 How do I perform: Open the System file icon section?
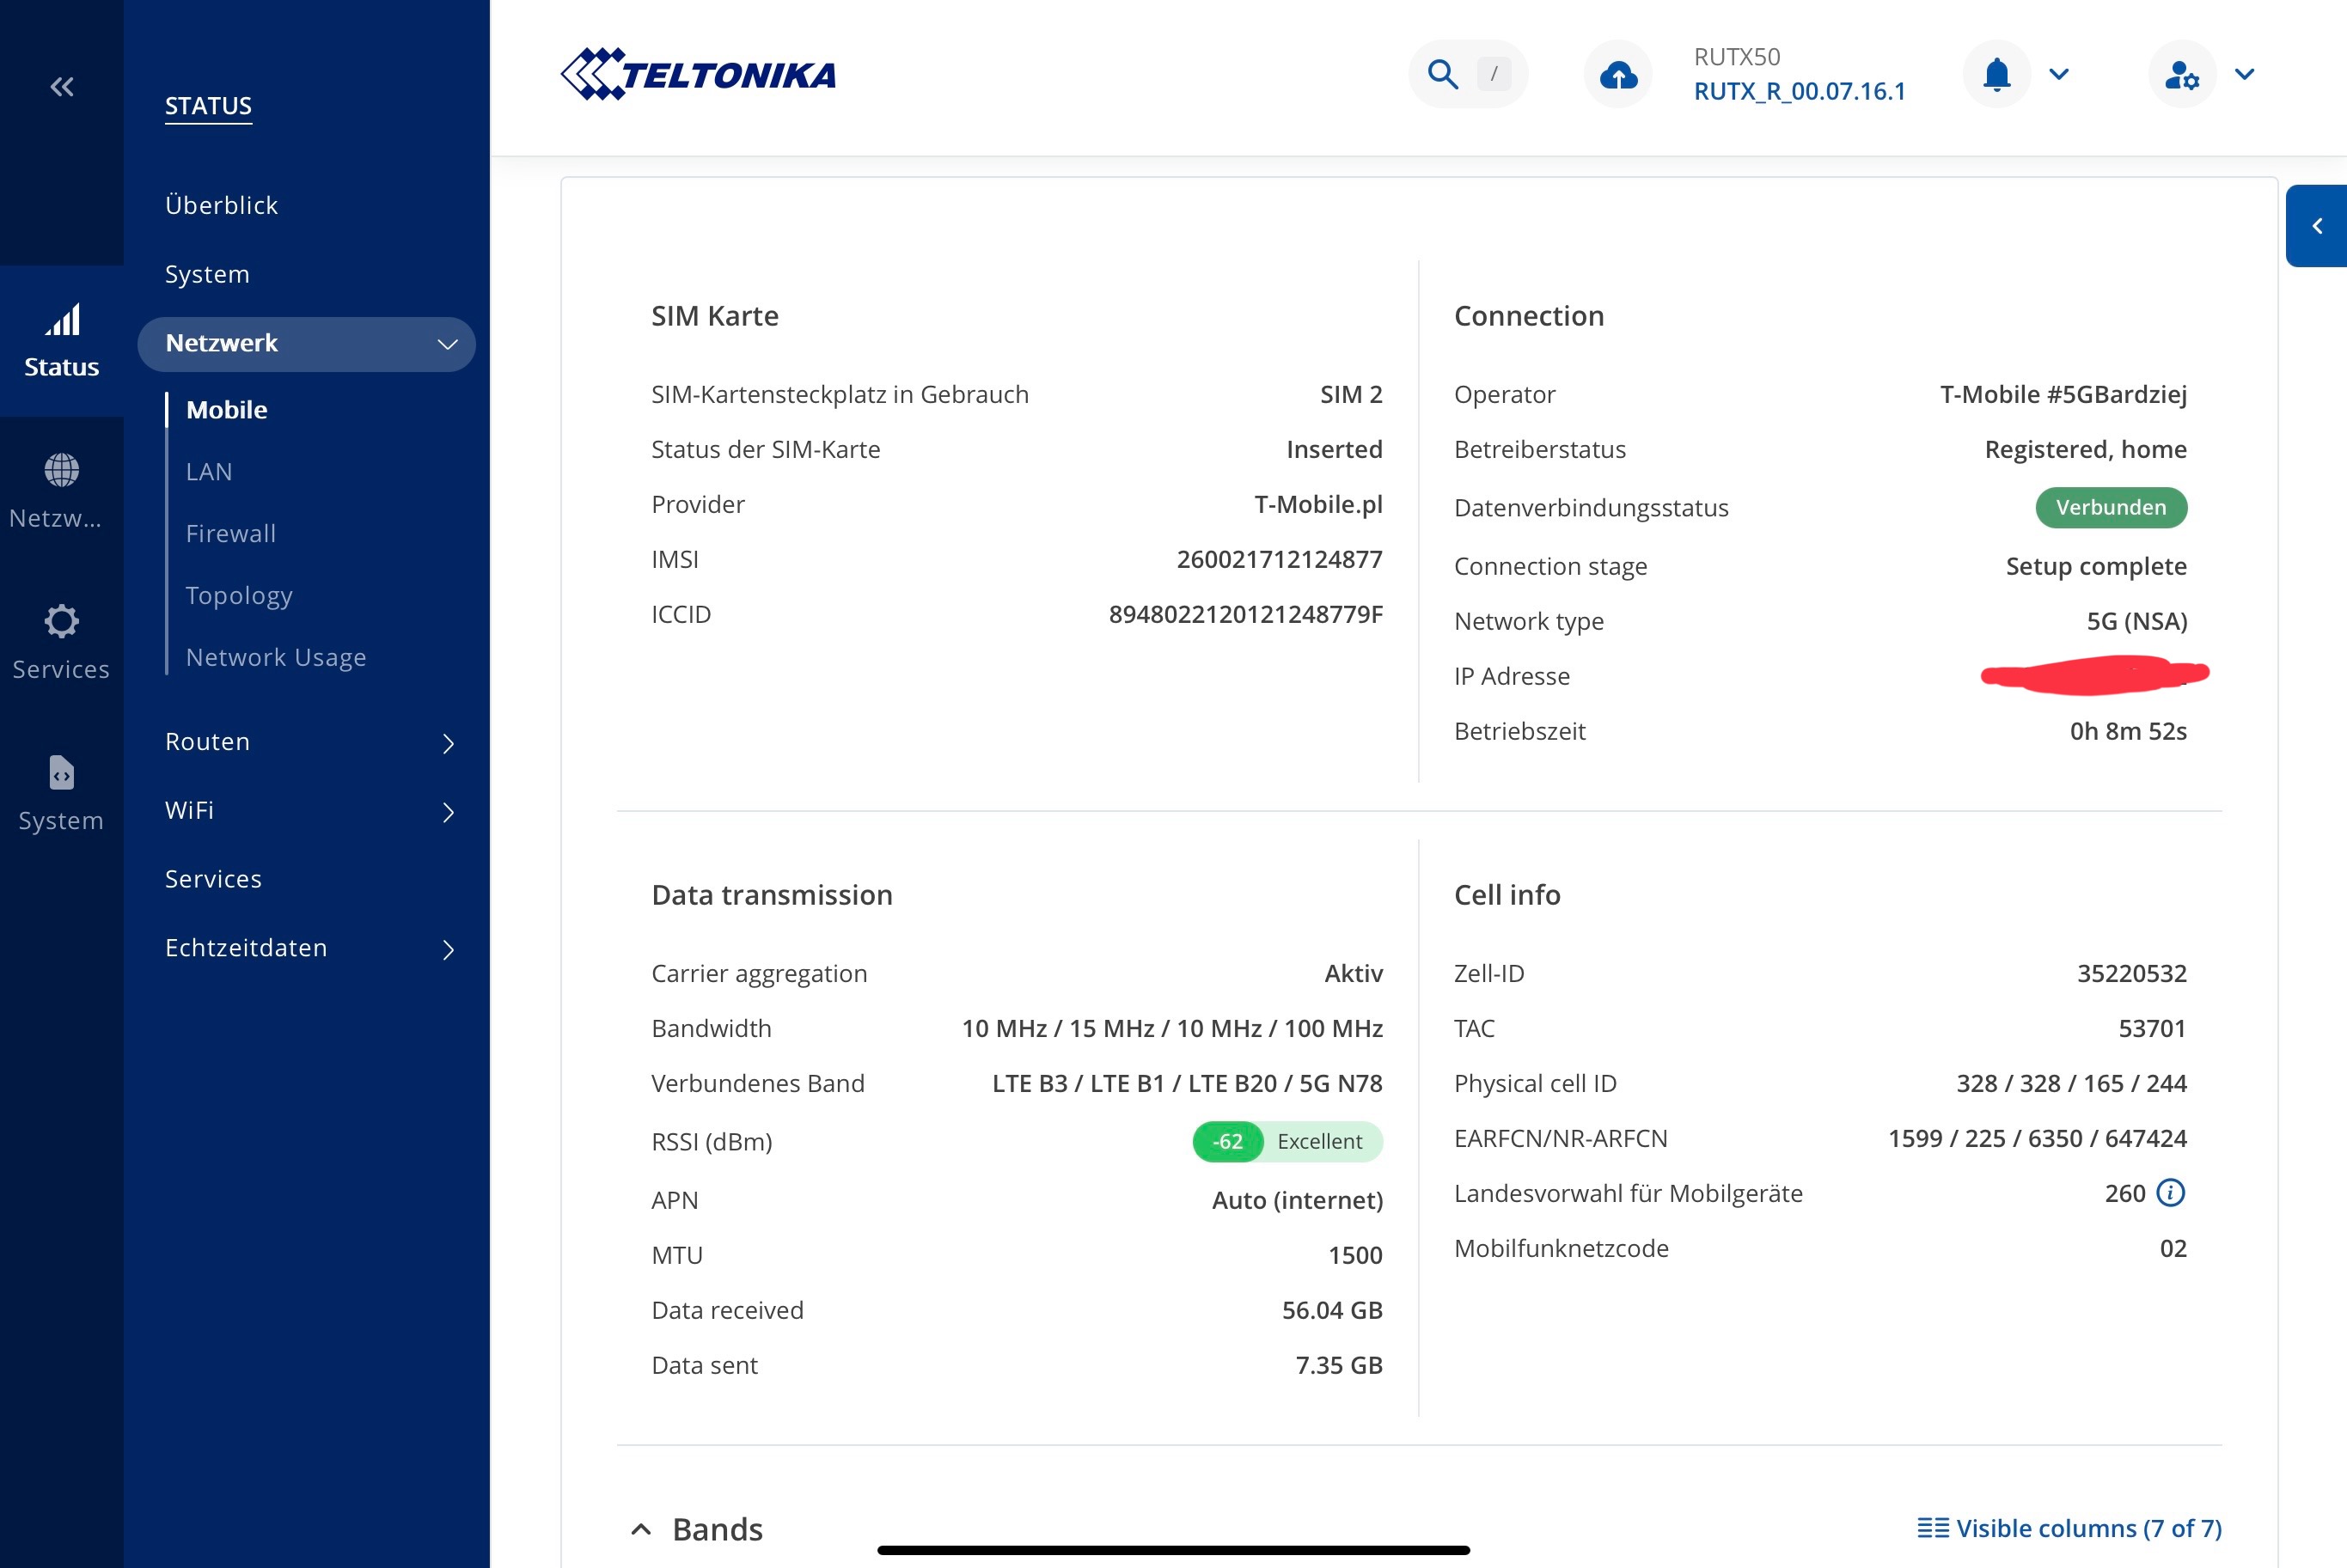pyautogui.click(x=61, y=773)
